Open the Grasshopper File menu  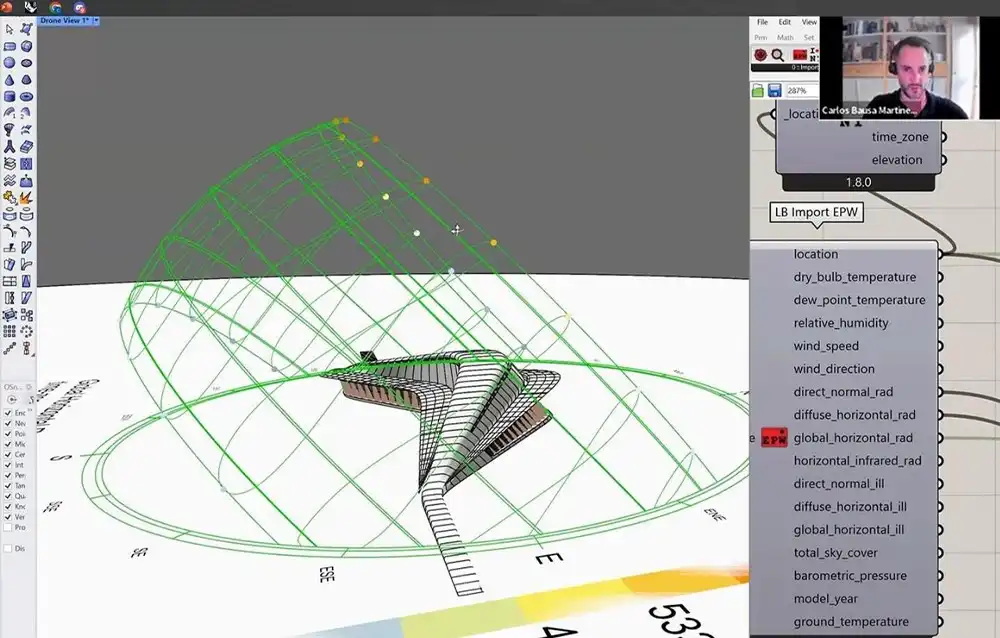pyautogui.click(x=762, y=22)
